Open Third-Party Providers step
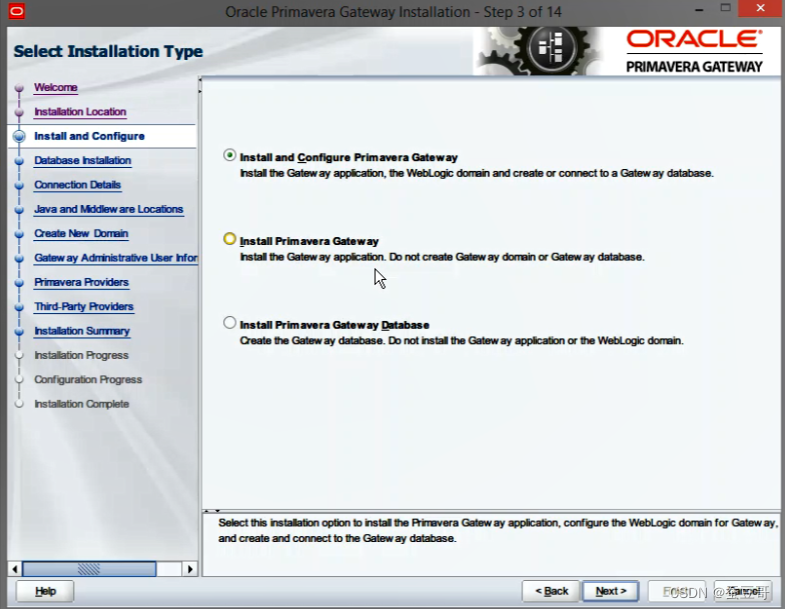The width and height of the screenshot is (785, 609). point(84,307)
